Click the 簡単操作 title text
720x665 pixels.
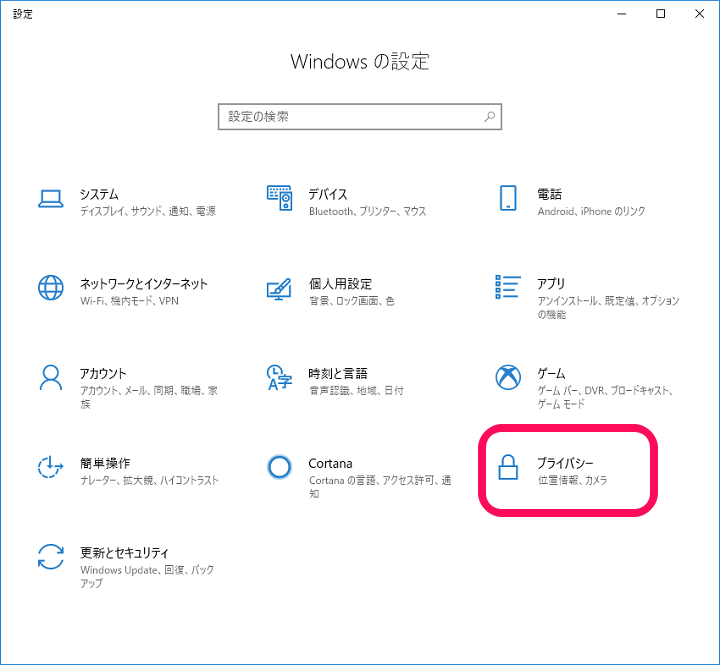(105, 463)
